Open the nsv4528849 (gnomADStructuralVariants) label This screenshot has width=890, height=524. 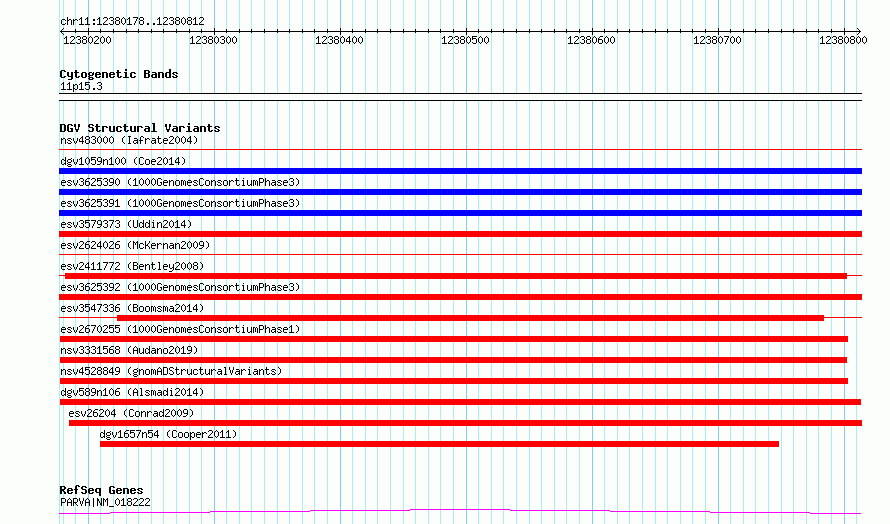(x=171, y=371)
